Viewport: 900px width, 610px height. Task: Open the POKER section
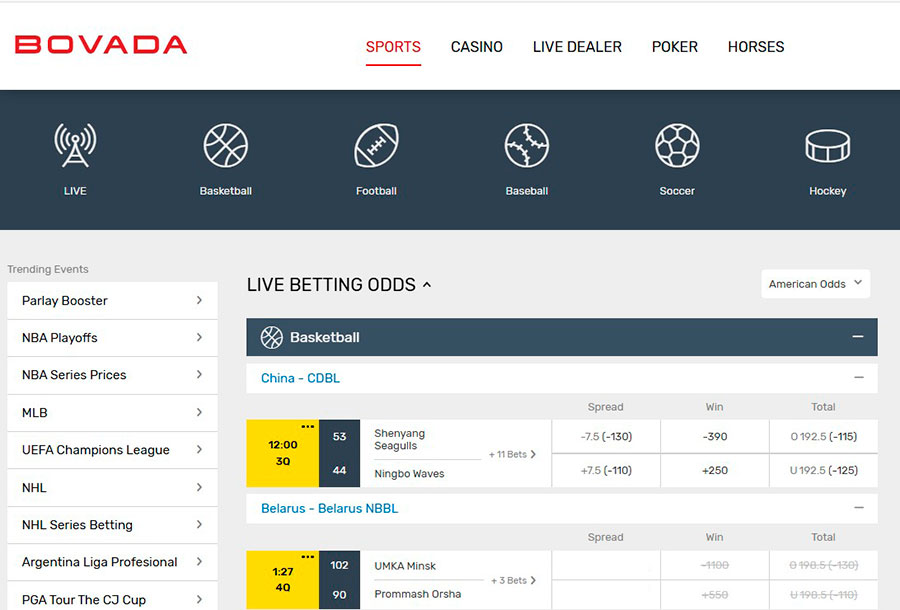(675, 47)
